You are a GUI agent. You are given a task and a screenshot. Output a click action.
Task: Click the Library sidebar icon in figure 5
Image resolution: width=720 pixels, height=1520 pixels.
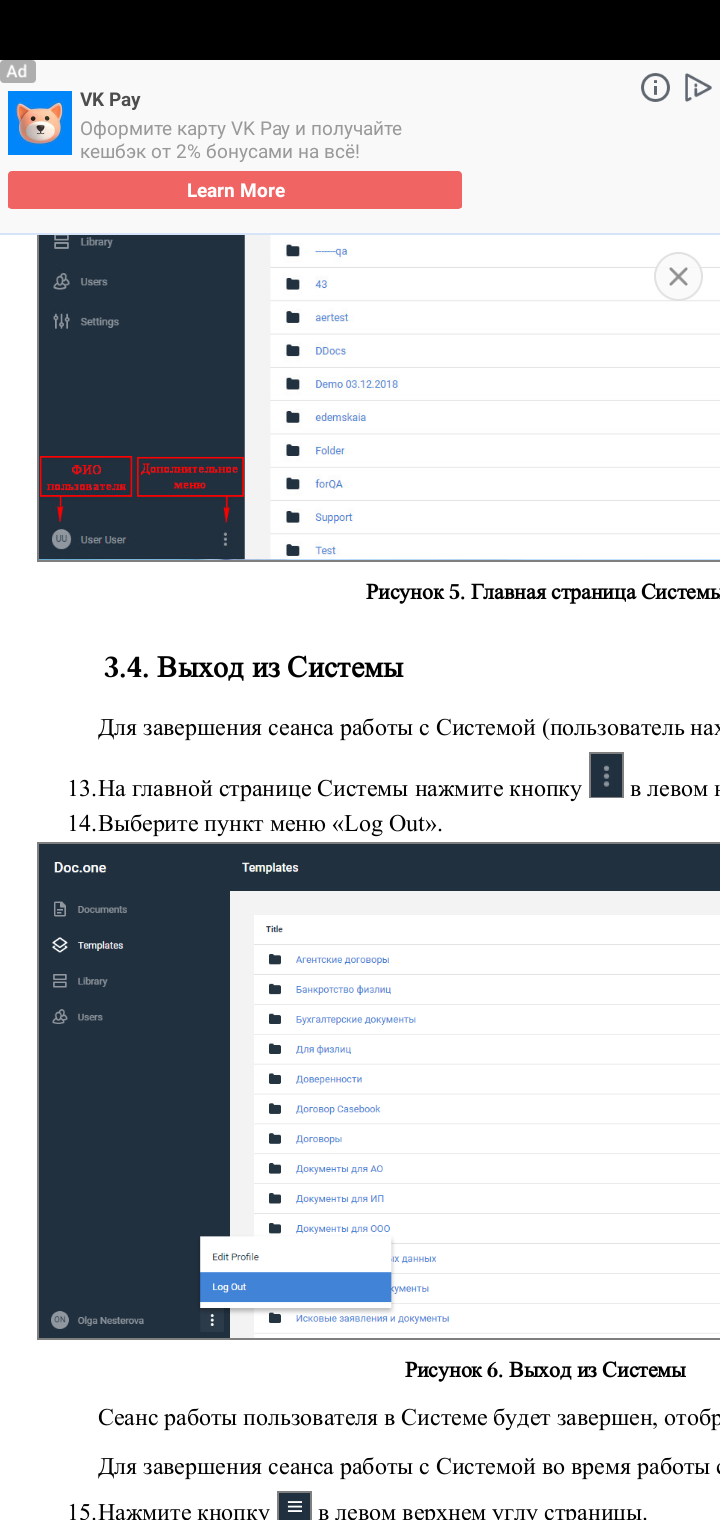pyautogui.click(x=61, y=242)
